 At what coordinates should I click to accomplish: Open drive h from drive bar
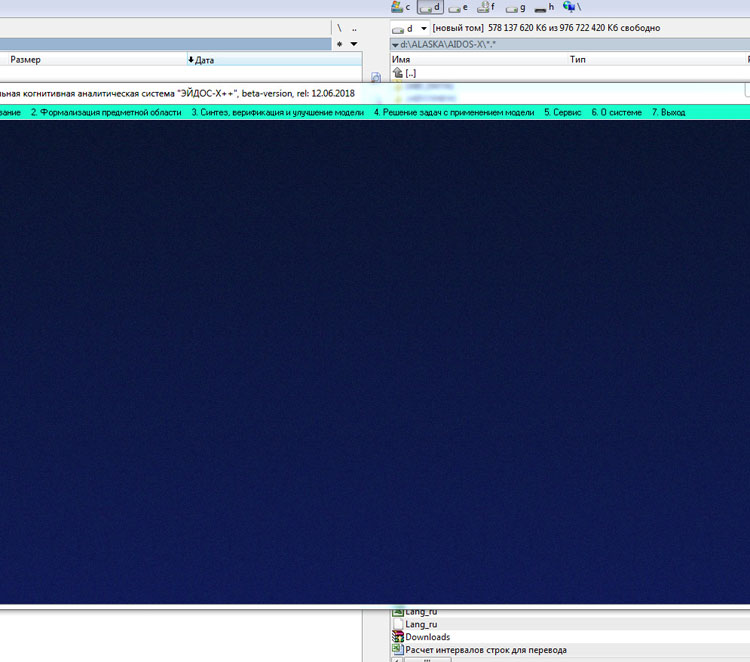click(544, 7)
